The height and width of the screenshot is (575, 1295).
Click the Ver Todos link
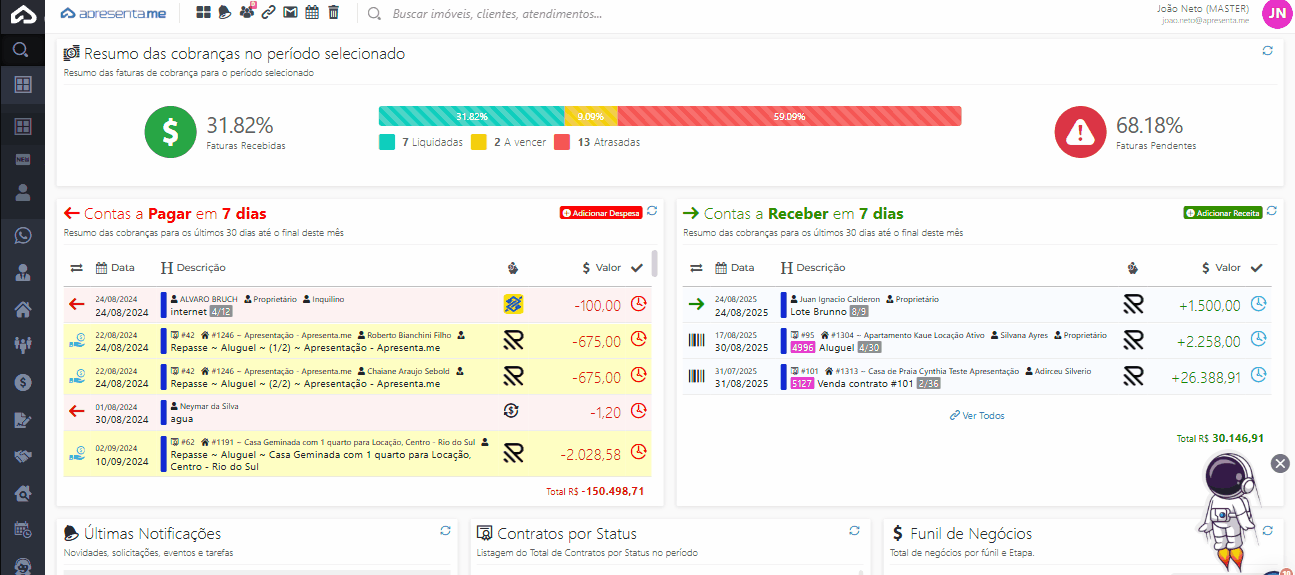[977, 415]
